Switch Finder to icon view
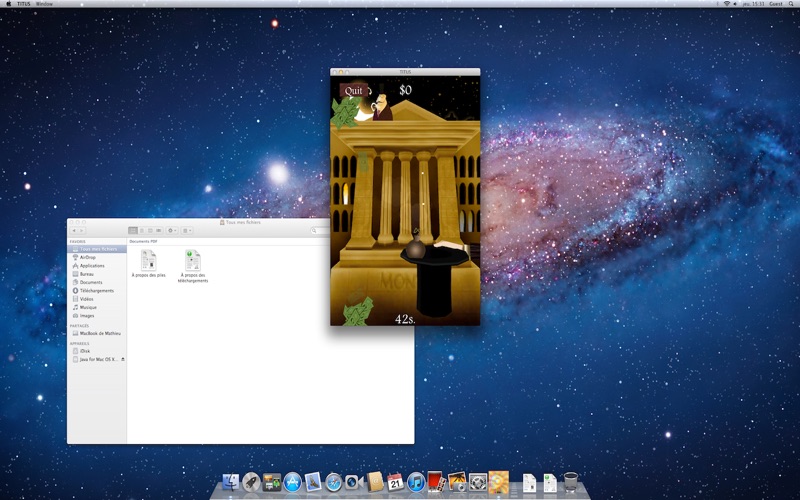This screenshot has height=500, width=800. click(x=133, y=230)
